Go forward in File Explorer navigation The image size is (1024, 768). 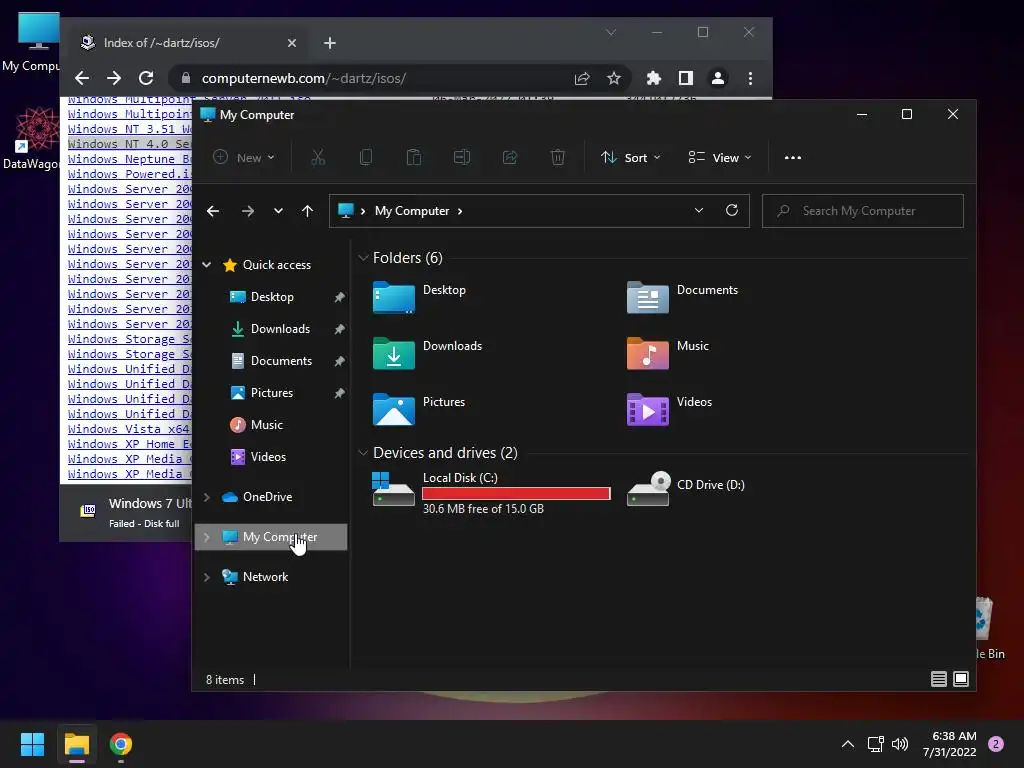pos(248,211)
